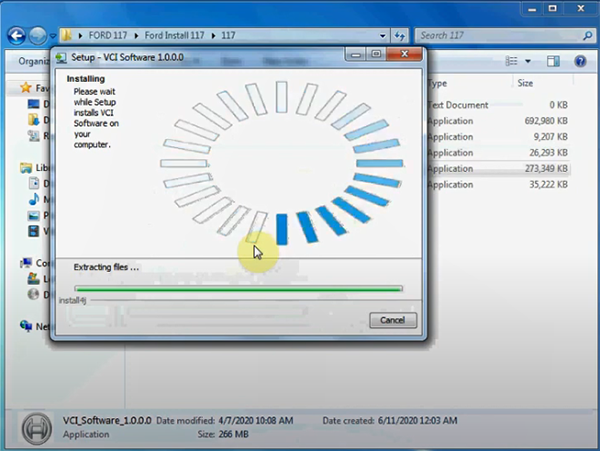Select the Recent Places icon under Favorites
The height and width of the screenshot is (451, 600).
point(34,135)
